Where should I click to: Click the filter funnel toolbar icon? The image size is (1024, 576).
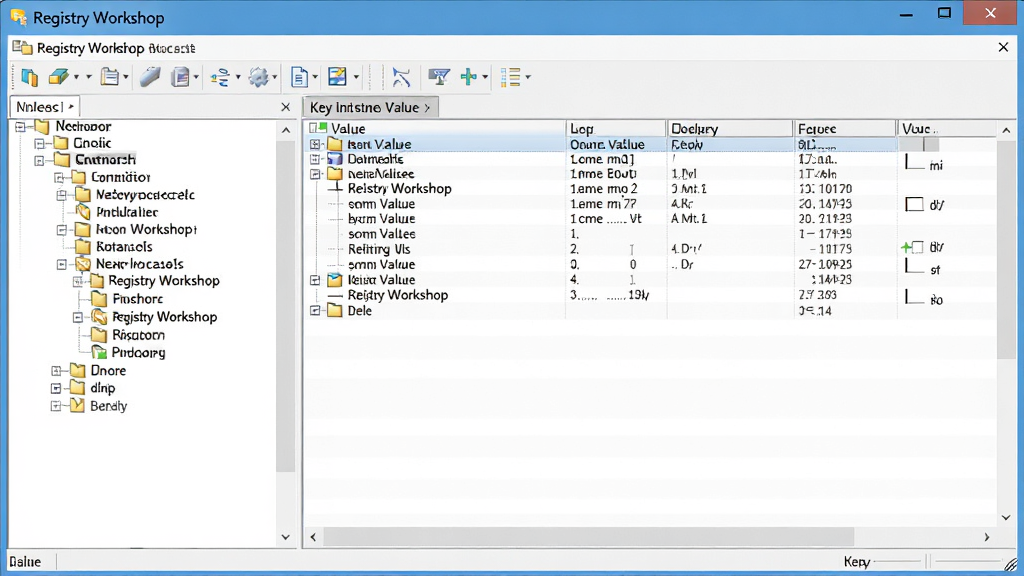pyautogui.click(x=439, y=77)
